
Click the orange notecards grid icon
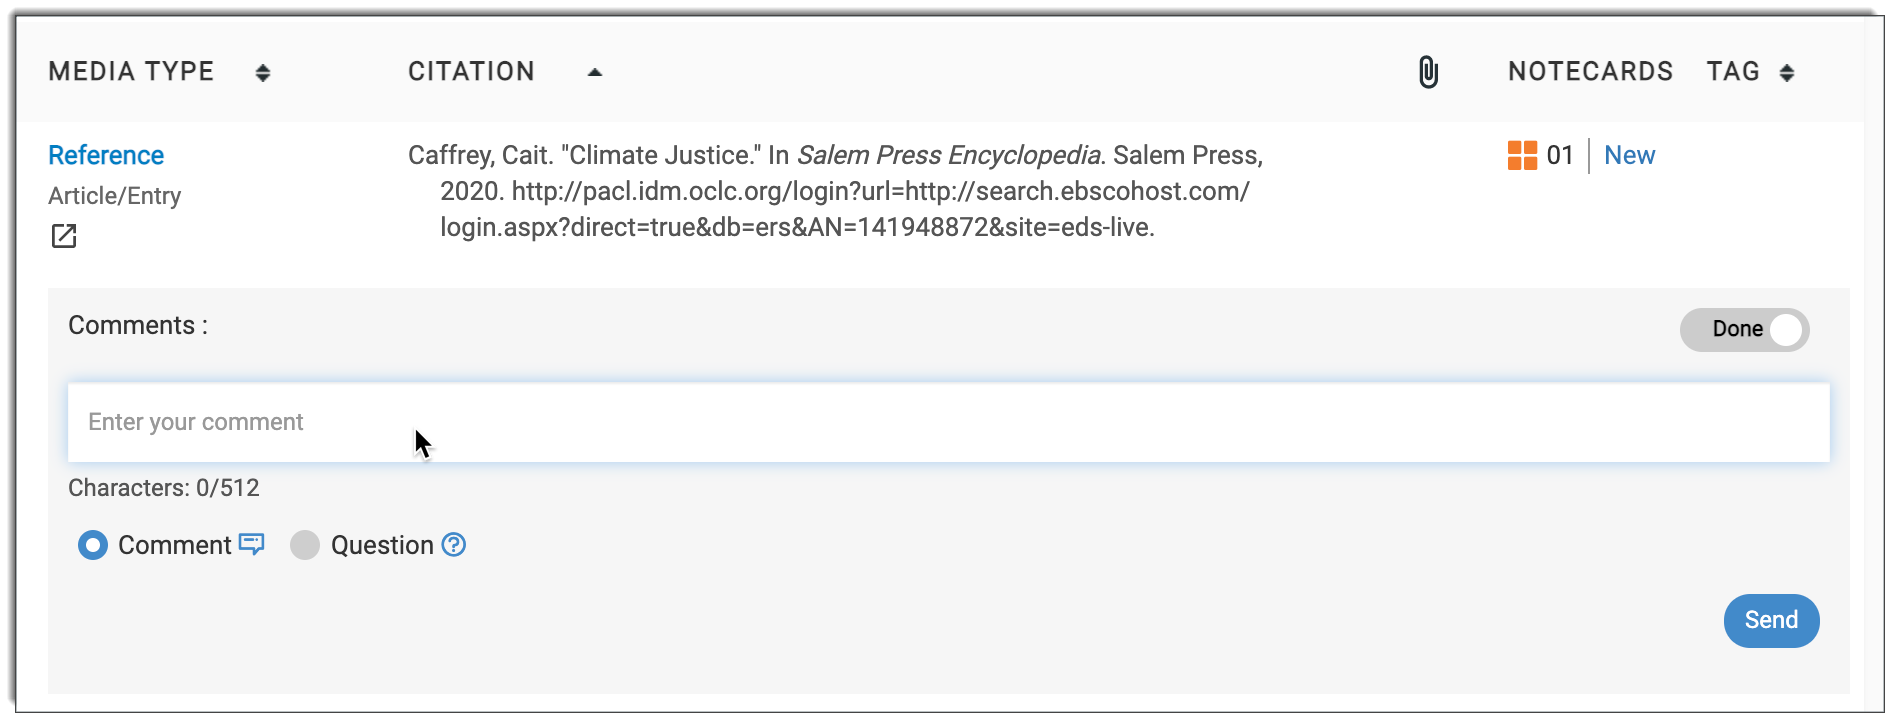[x=1522, y=156]
